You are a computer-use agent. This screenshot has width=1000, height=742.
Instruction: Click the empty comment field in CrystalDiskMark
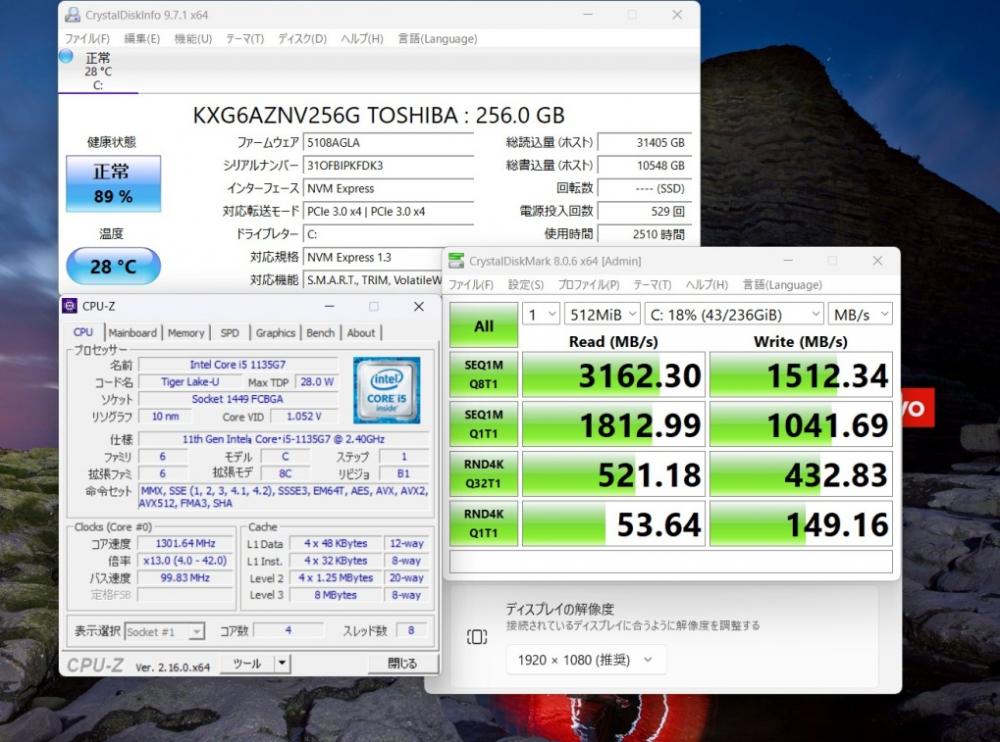671,561
